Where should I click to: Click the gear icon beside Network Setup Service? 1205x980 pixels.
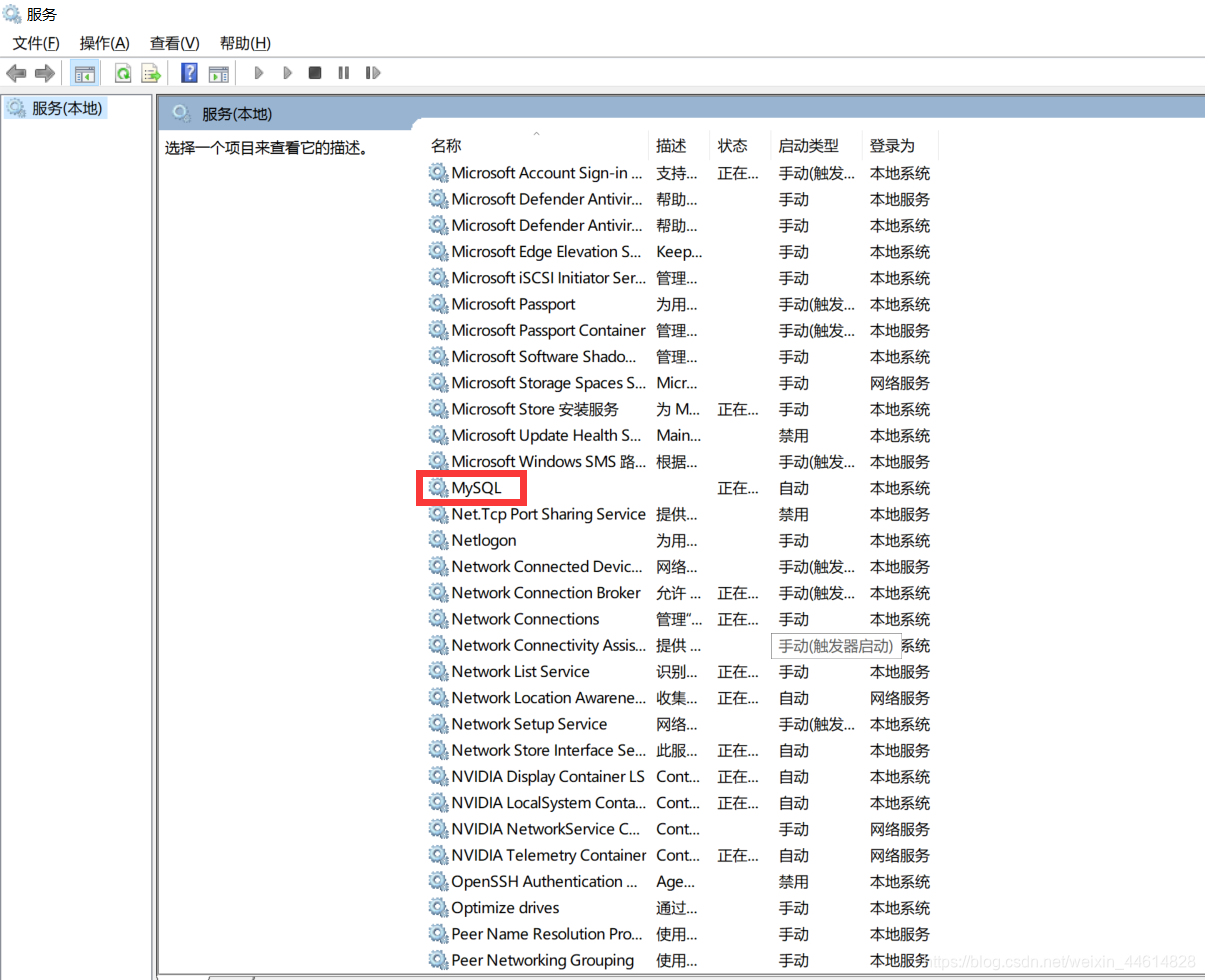click(438, 724)
